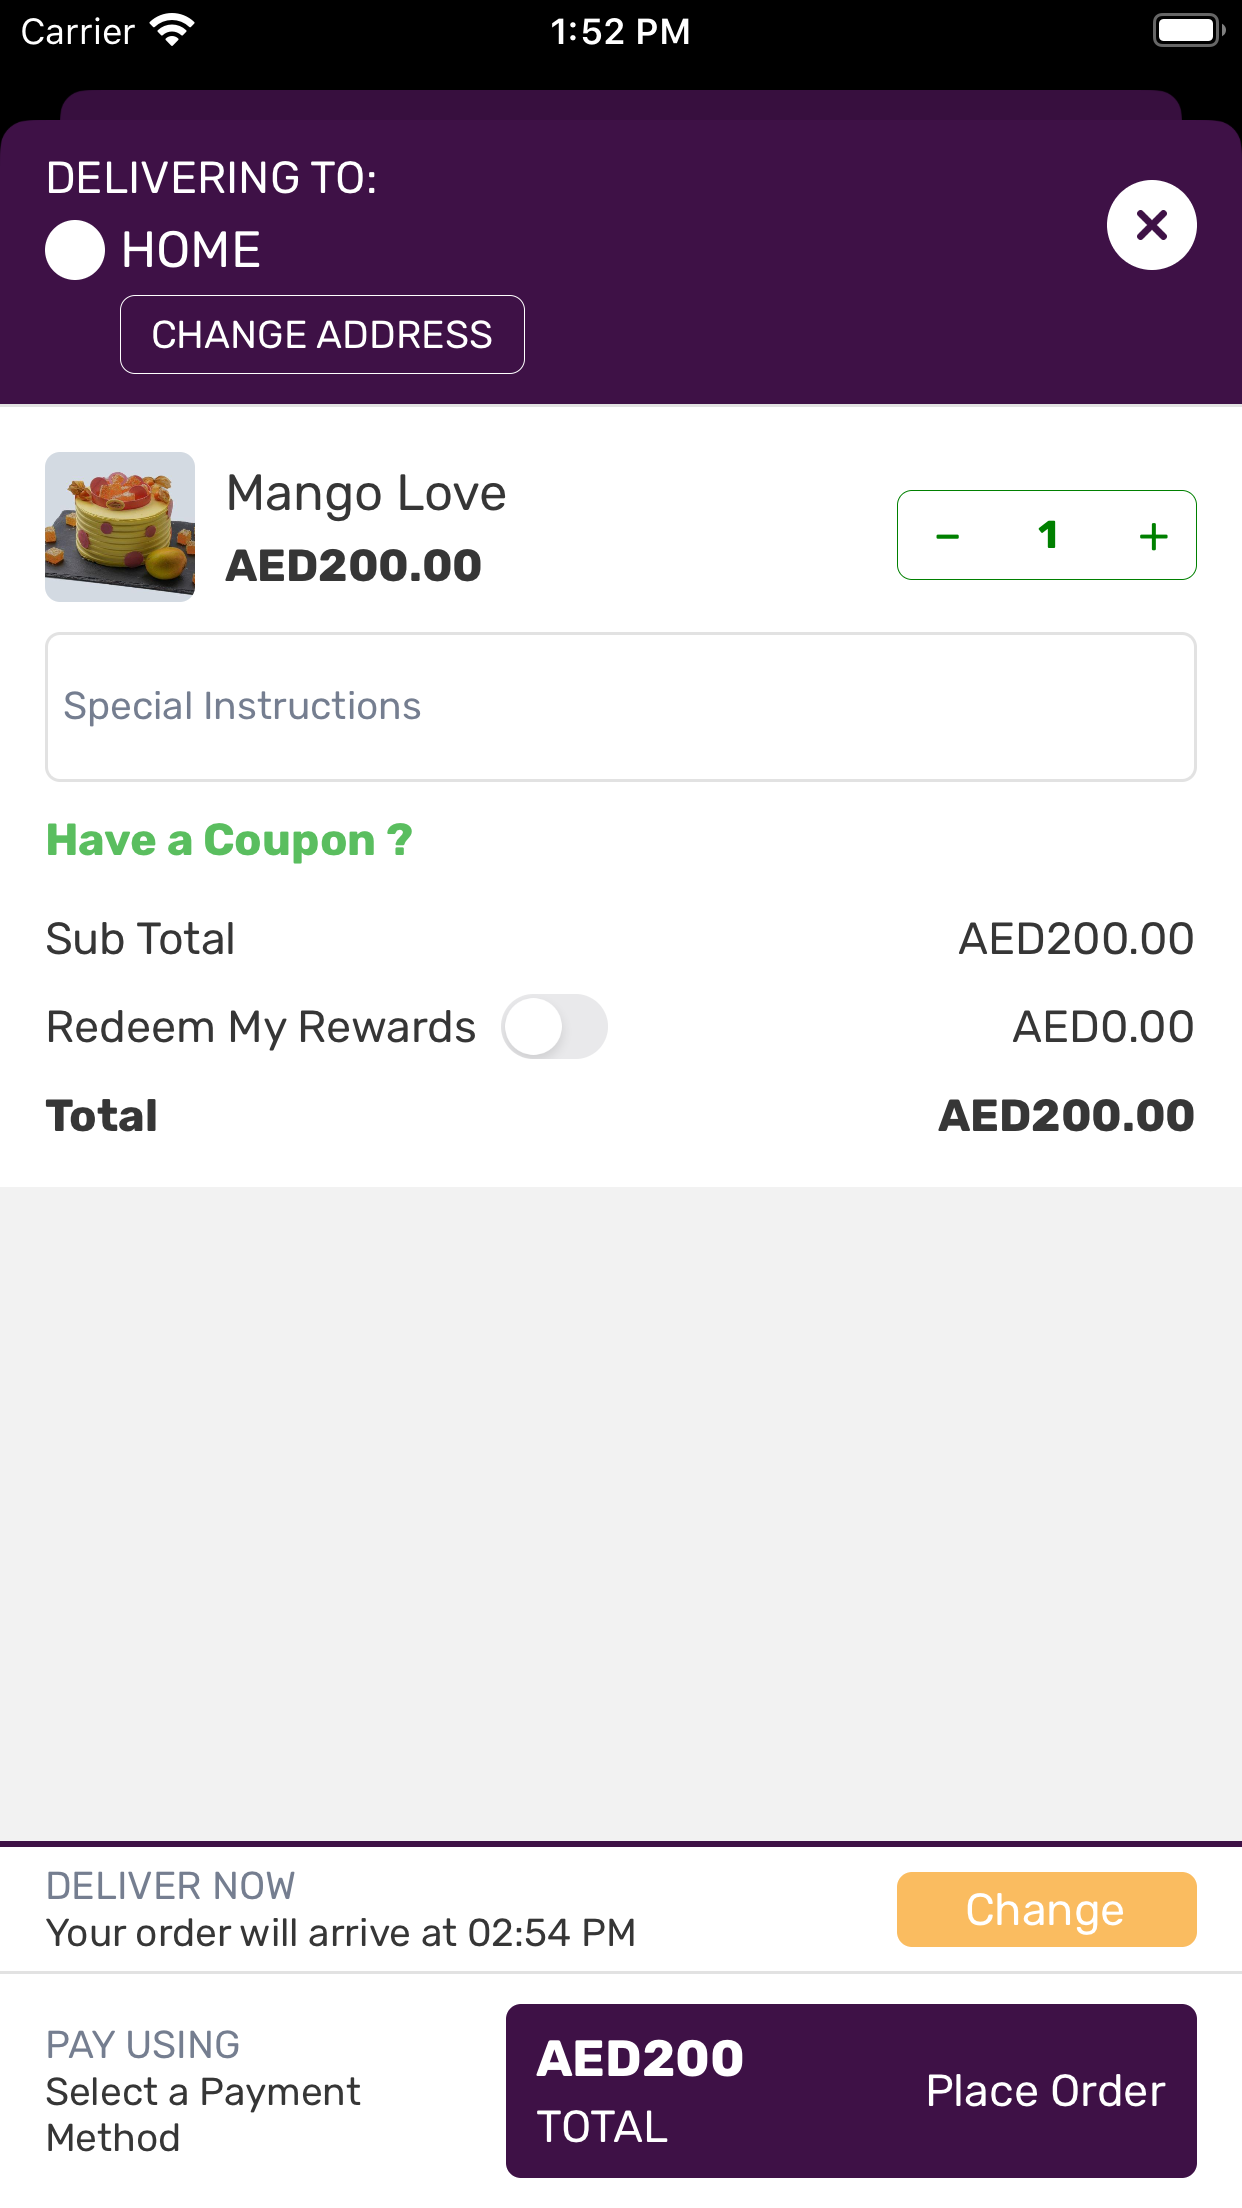Viewport: 1242px width, 2208px height.
Task: Tap the Wi-Fi status icon
Action: click(172, 31)
